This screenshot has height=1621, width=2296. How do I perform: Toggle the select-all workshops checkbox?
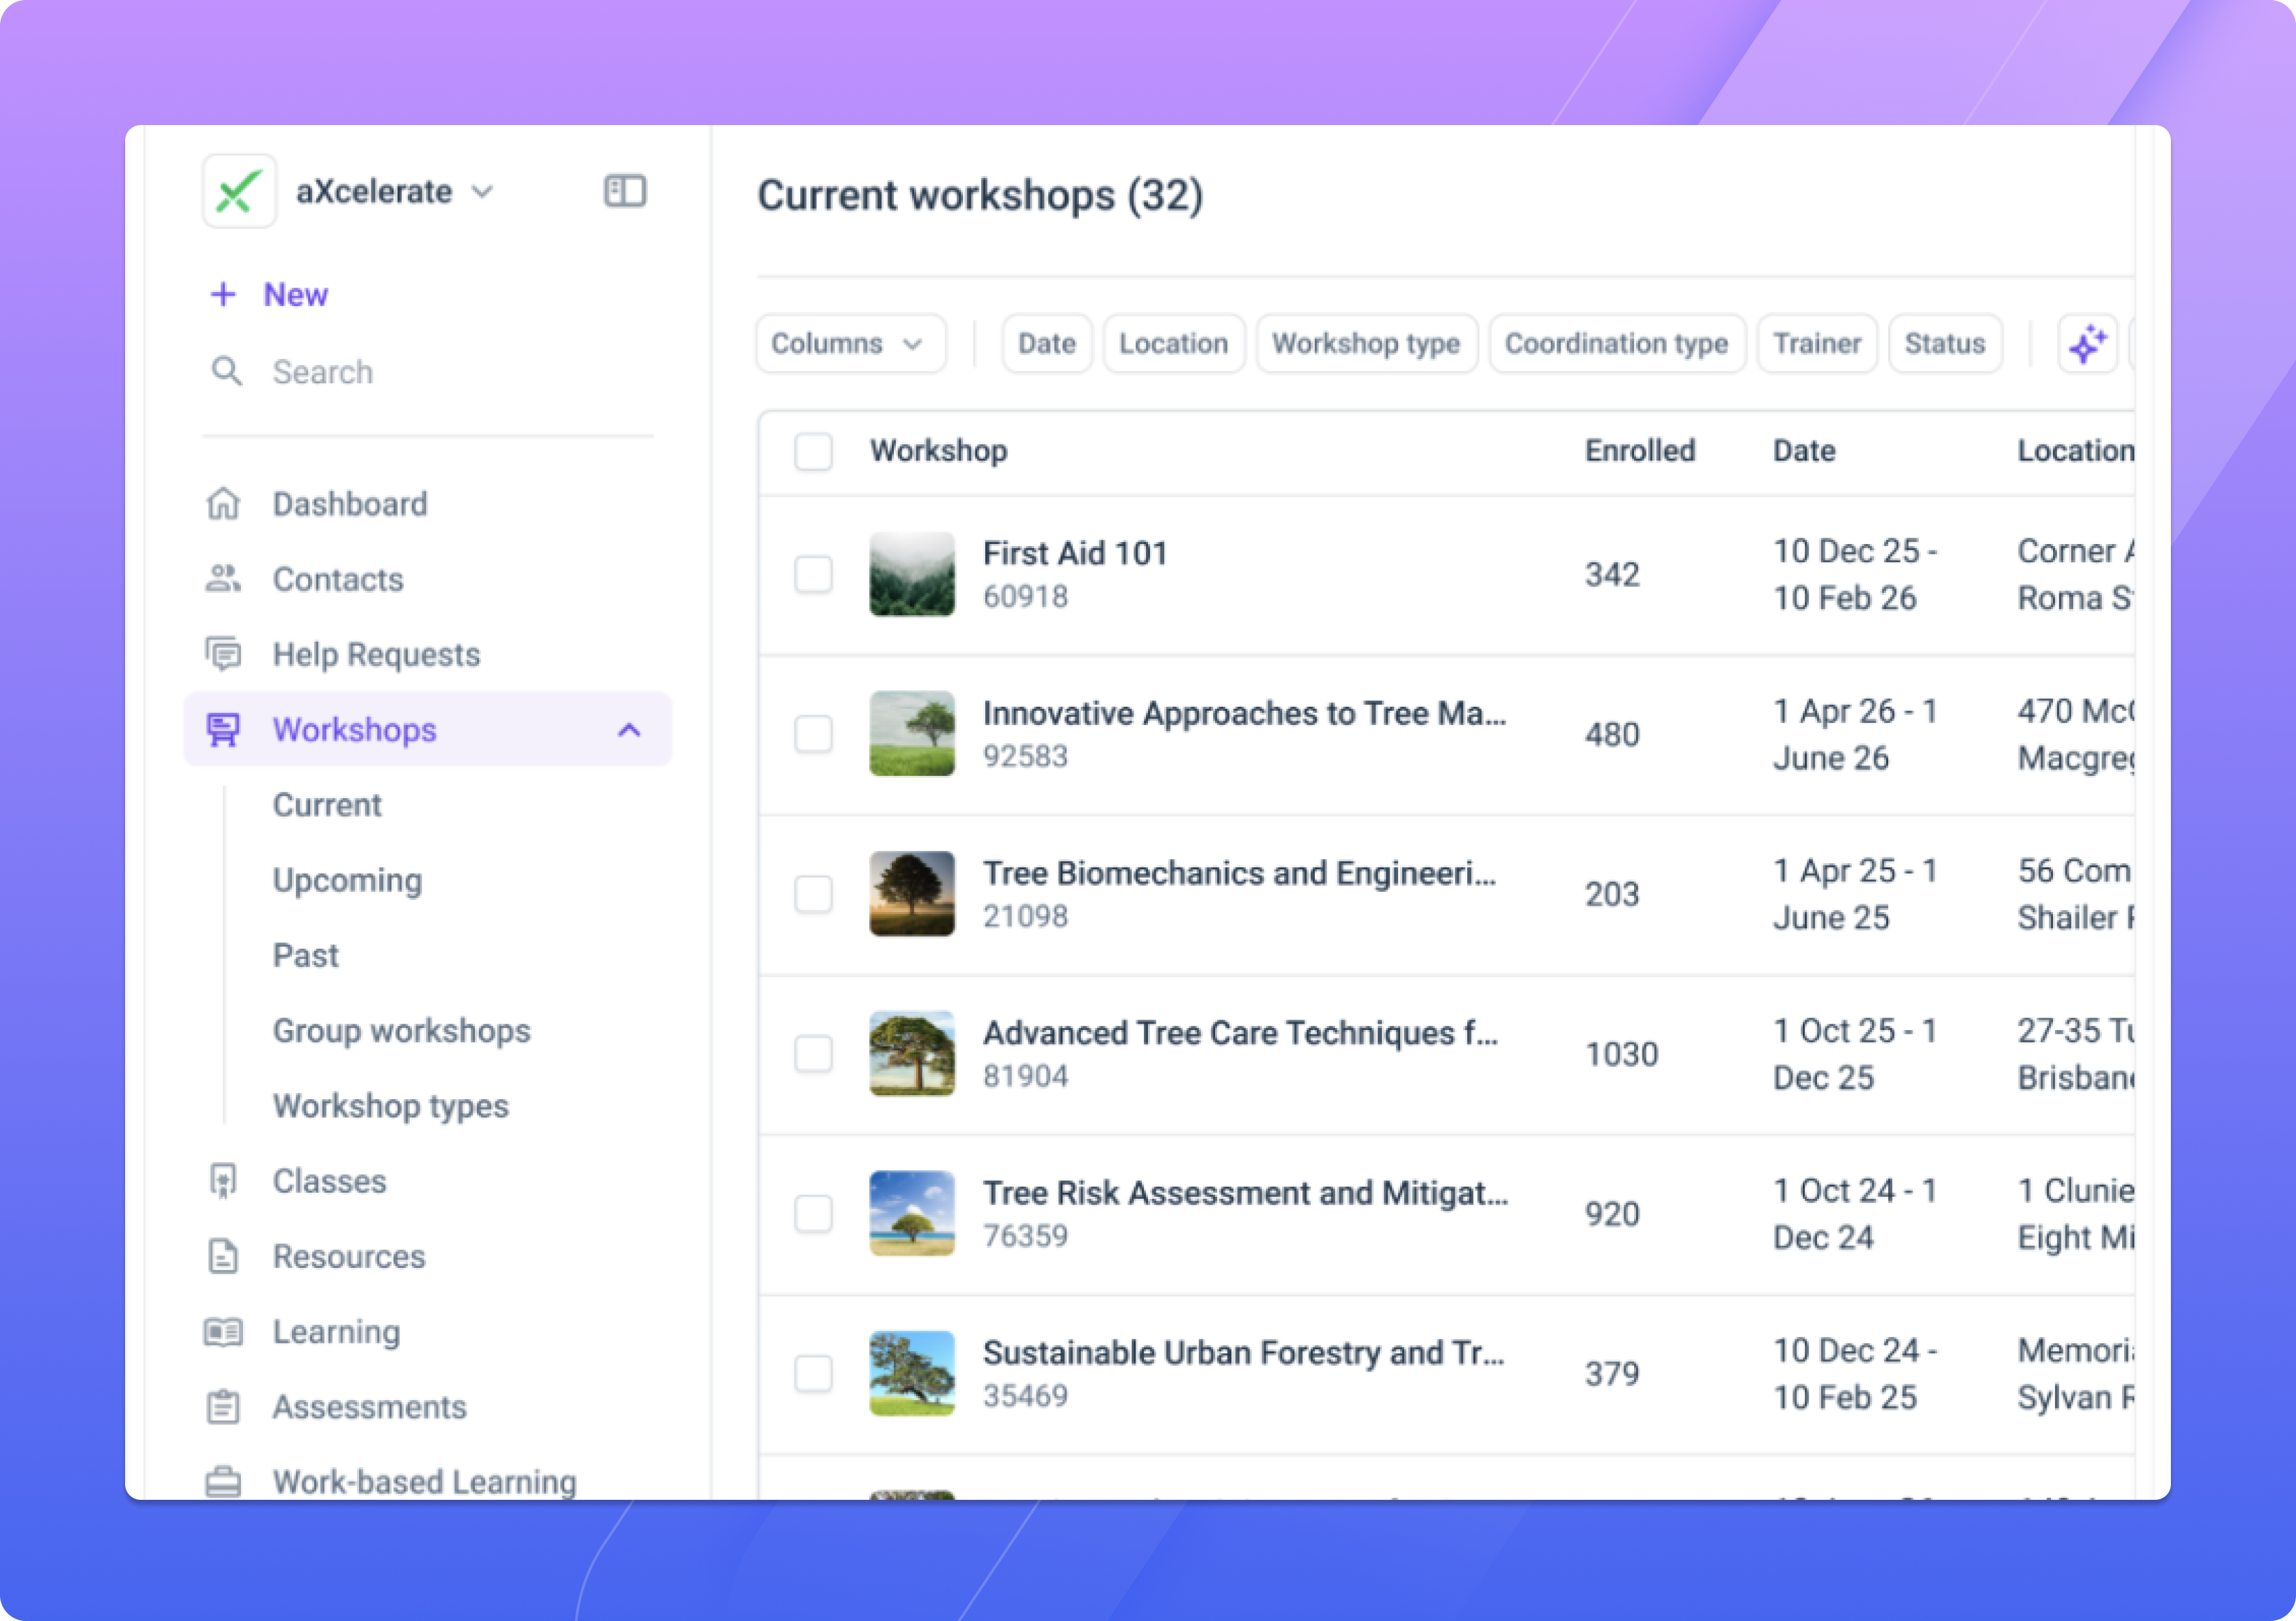tap(813, 451)
